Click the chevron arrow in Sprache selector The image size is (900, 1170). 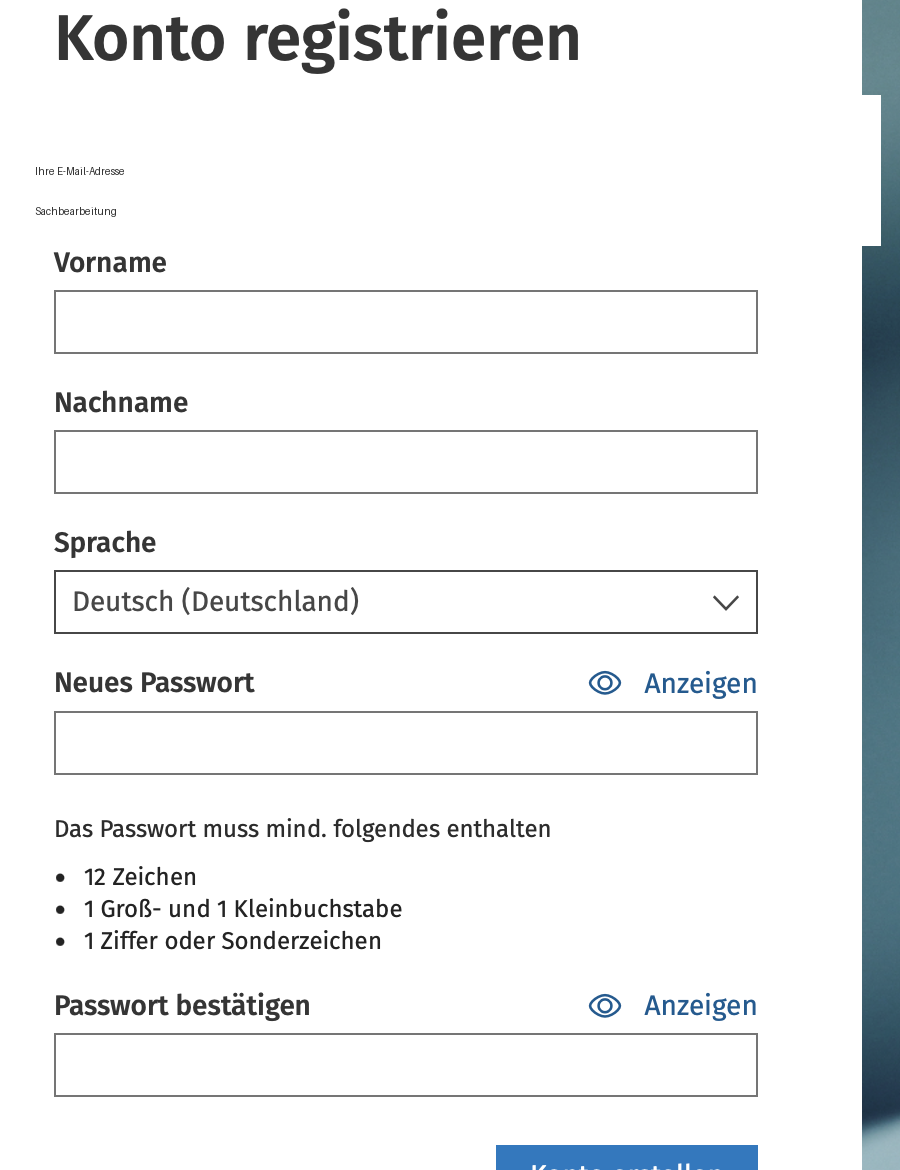tap(725, 603)
